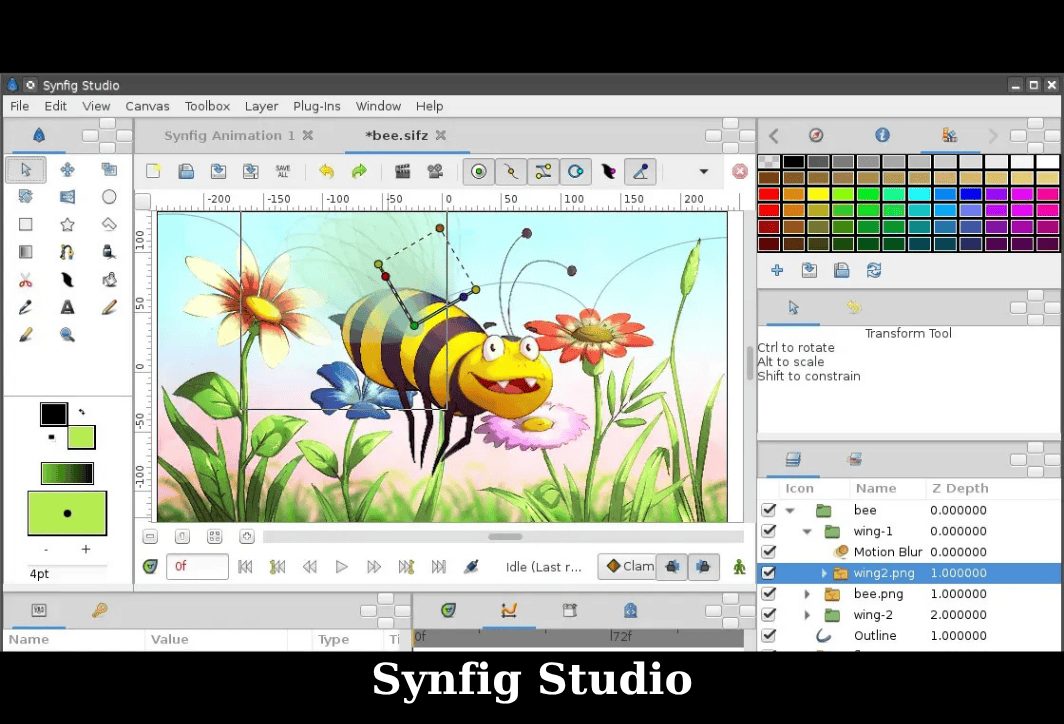The image size is (1064, 724).
Task: Select the Text tool
Action: pos(67,307)
